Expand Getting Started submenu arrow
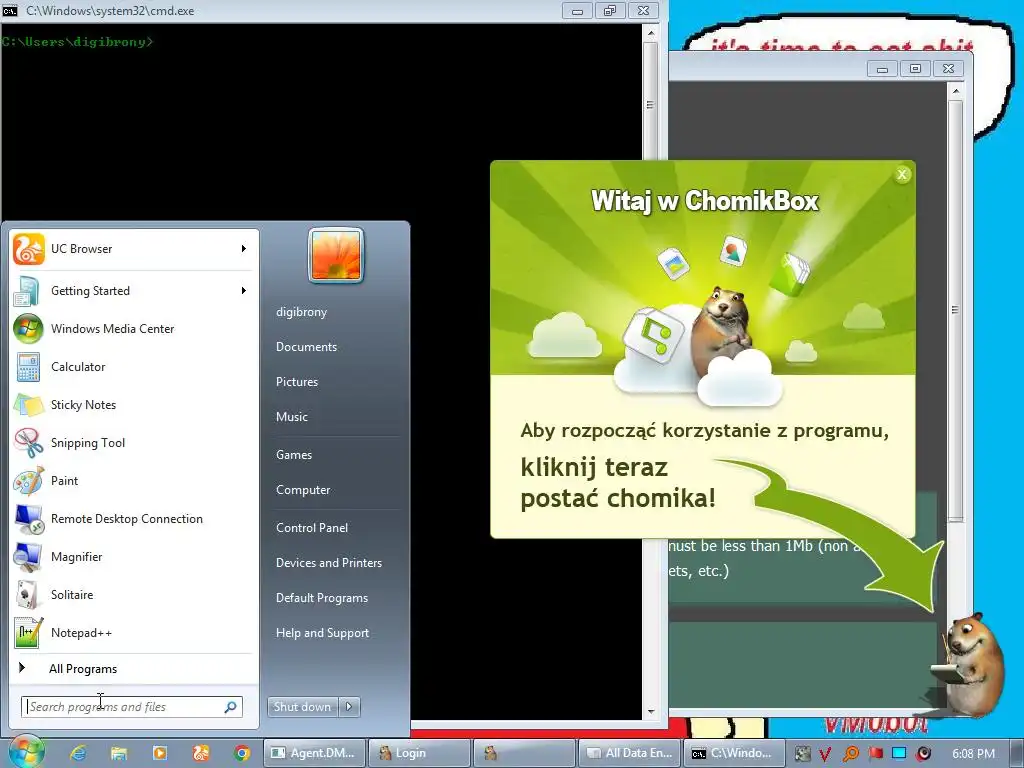The height and width of the screenshot is (768, 1024). pyautogui.click(x=244, y=291)
